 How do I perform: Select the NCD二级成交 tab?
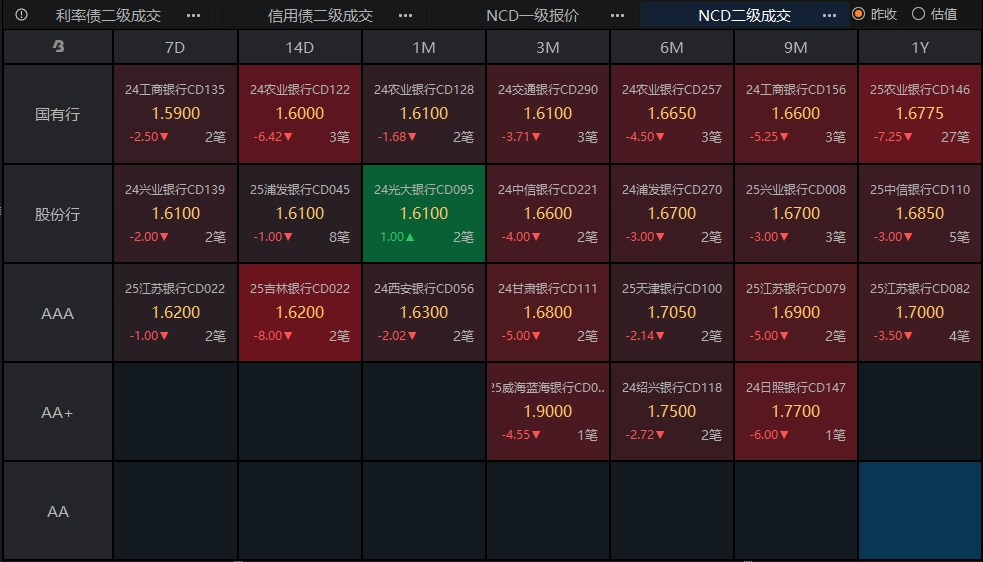tap(745, 15)
